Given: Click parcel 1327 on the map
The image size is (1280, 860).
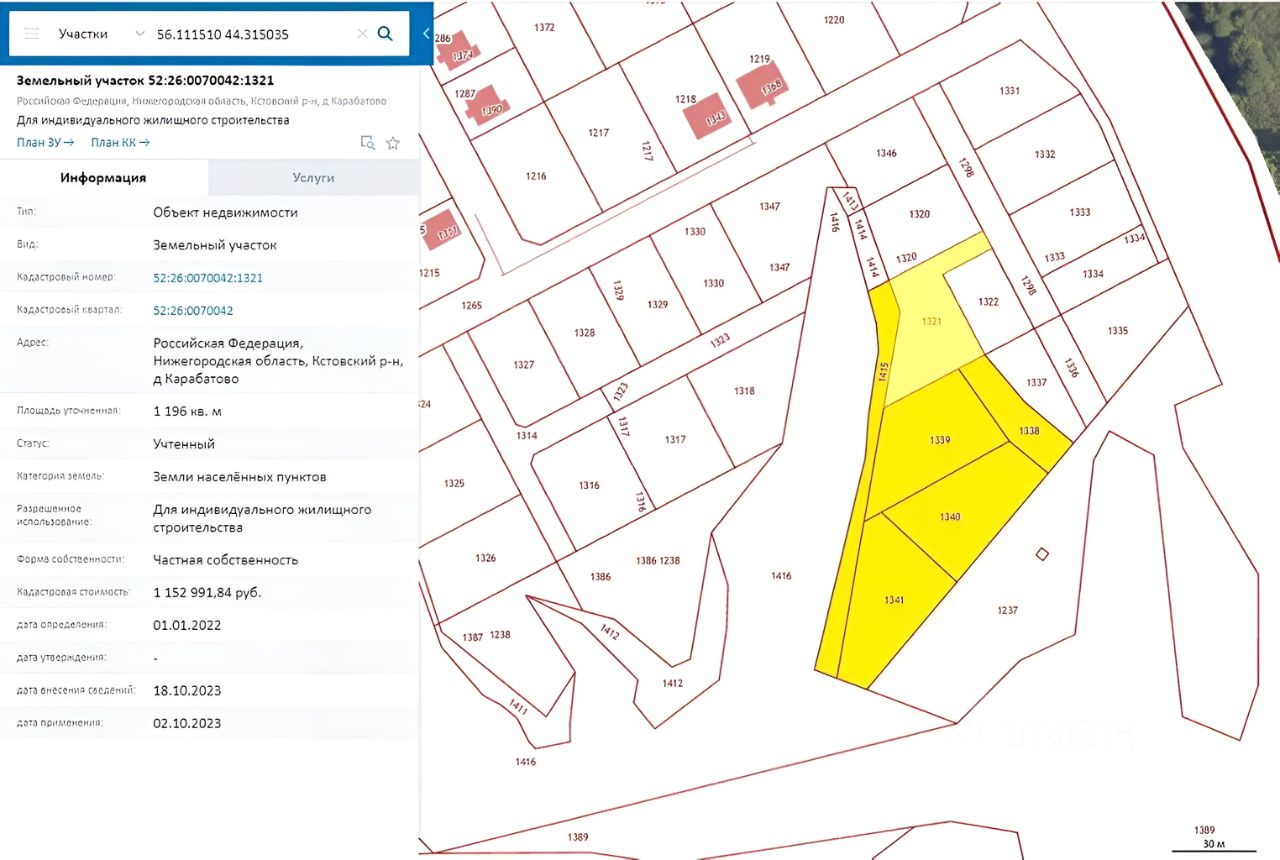Looking at the screenshot, I should 523,365.
